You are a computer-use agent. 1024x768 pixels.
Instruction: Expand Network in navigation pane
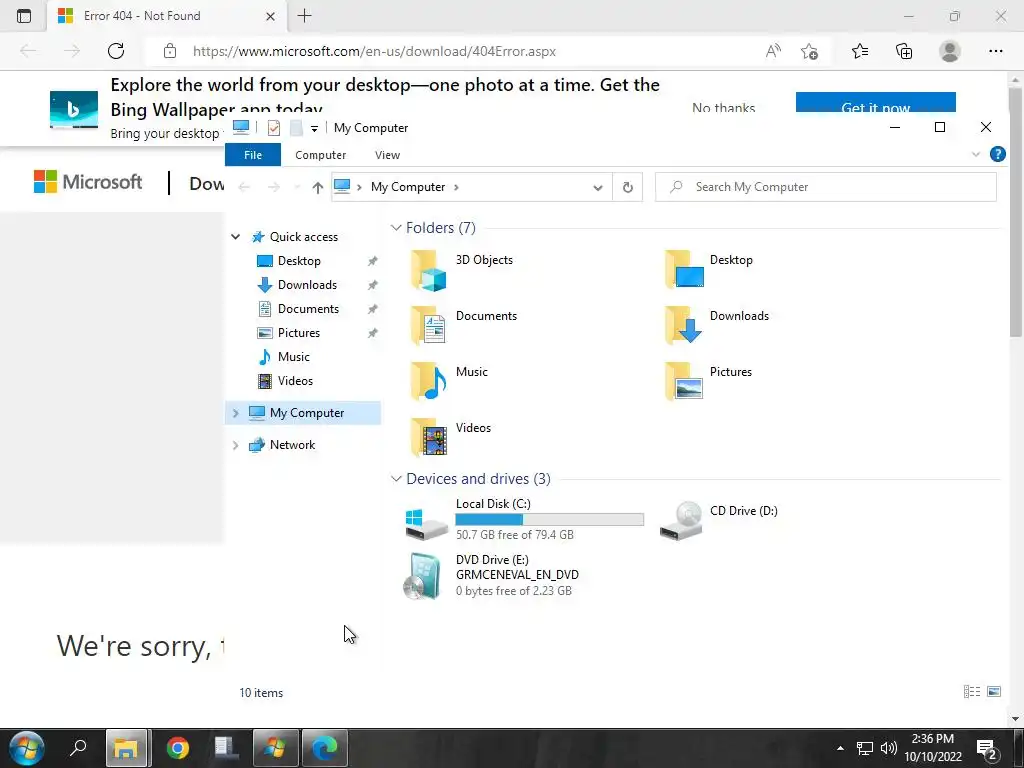[x=236, y=445]
